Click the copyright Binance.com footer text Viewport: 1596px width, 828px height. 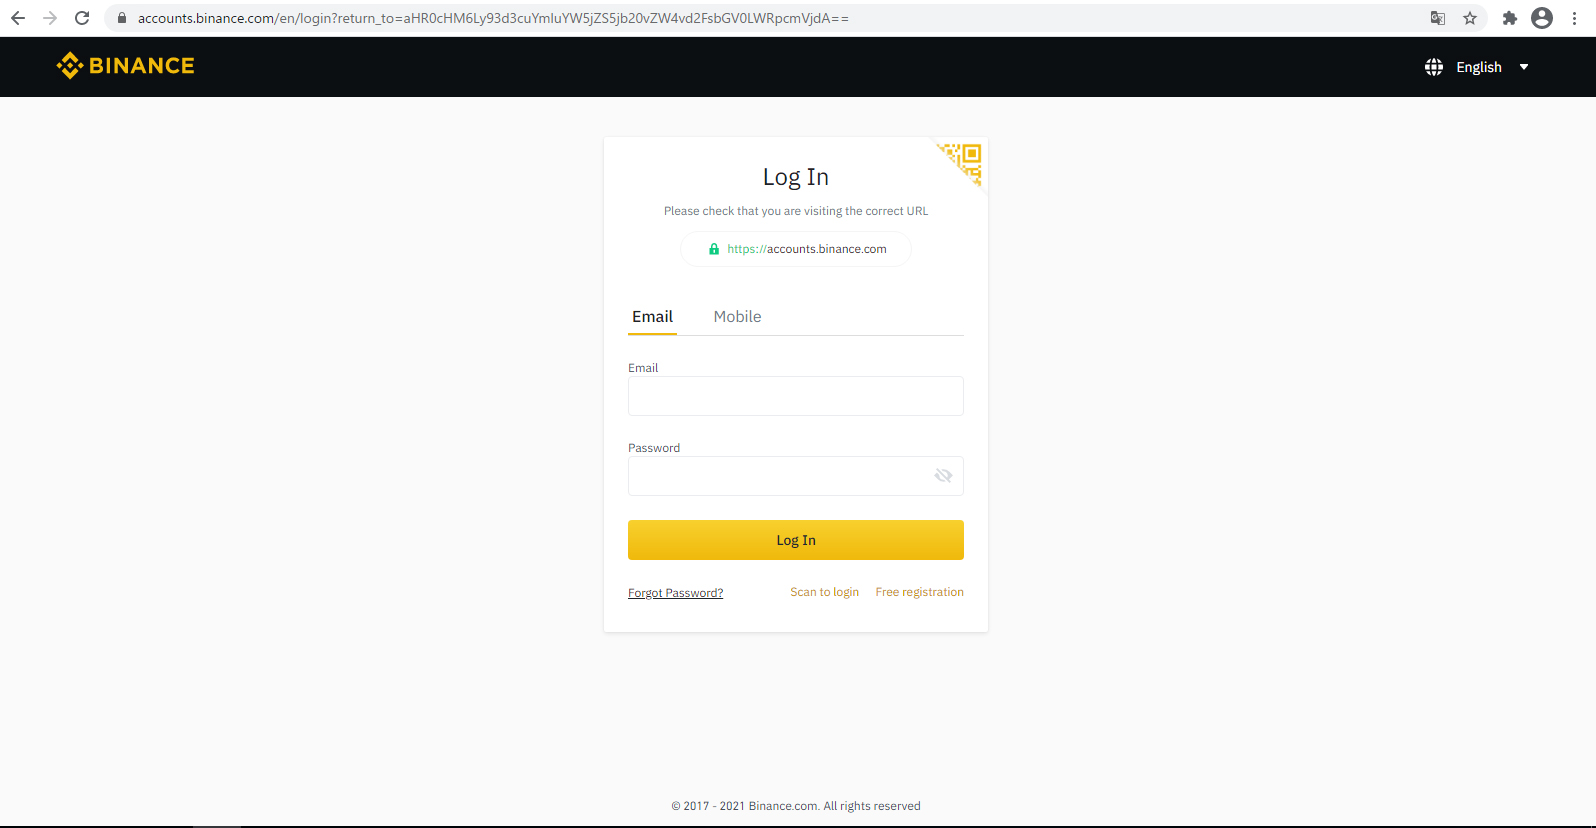click(x=796, y=806)
